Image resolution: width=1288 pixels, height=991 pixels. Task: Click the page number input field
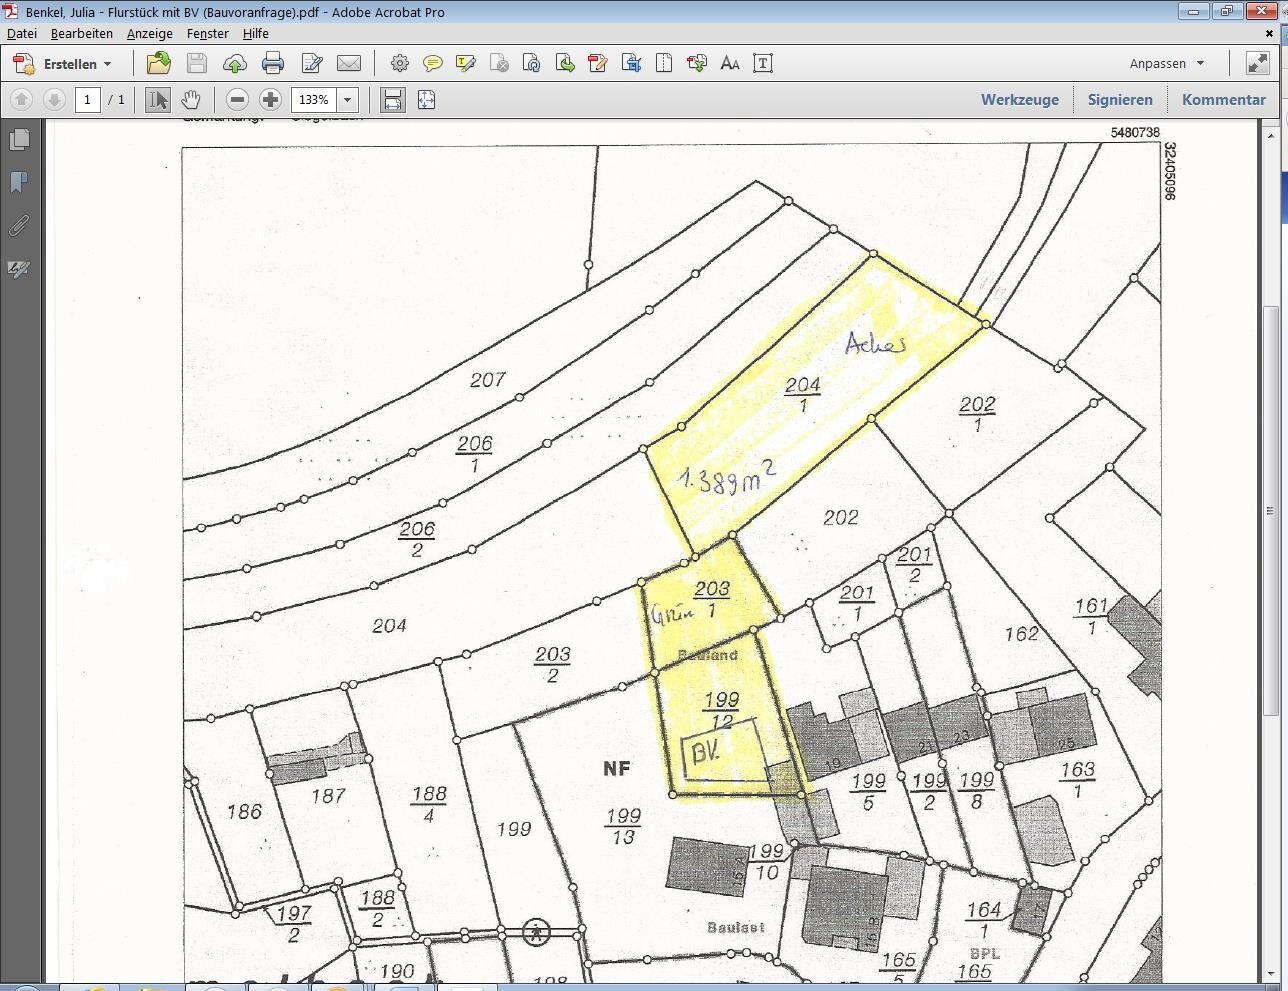click(x=88, y=100)
